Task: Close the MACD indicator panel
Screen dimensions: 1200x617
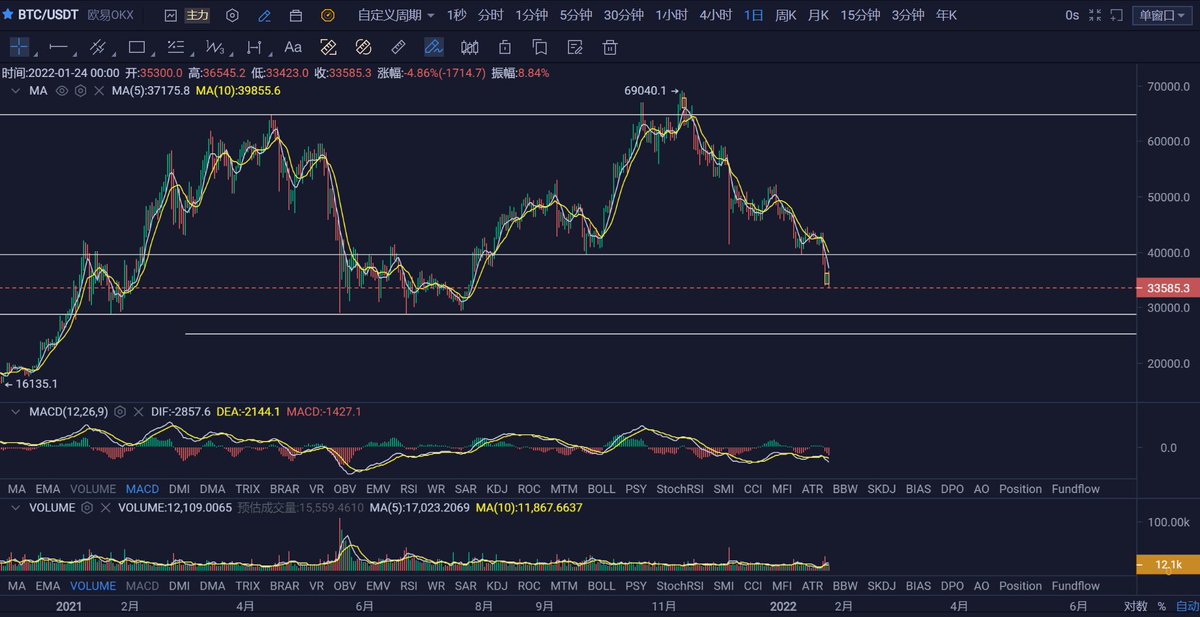Action: (138, 411)
